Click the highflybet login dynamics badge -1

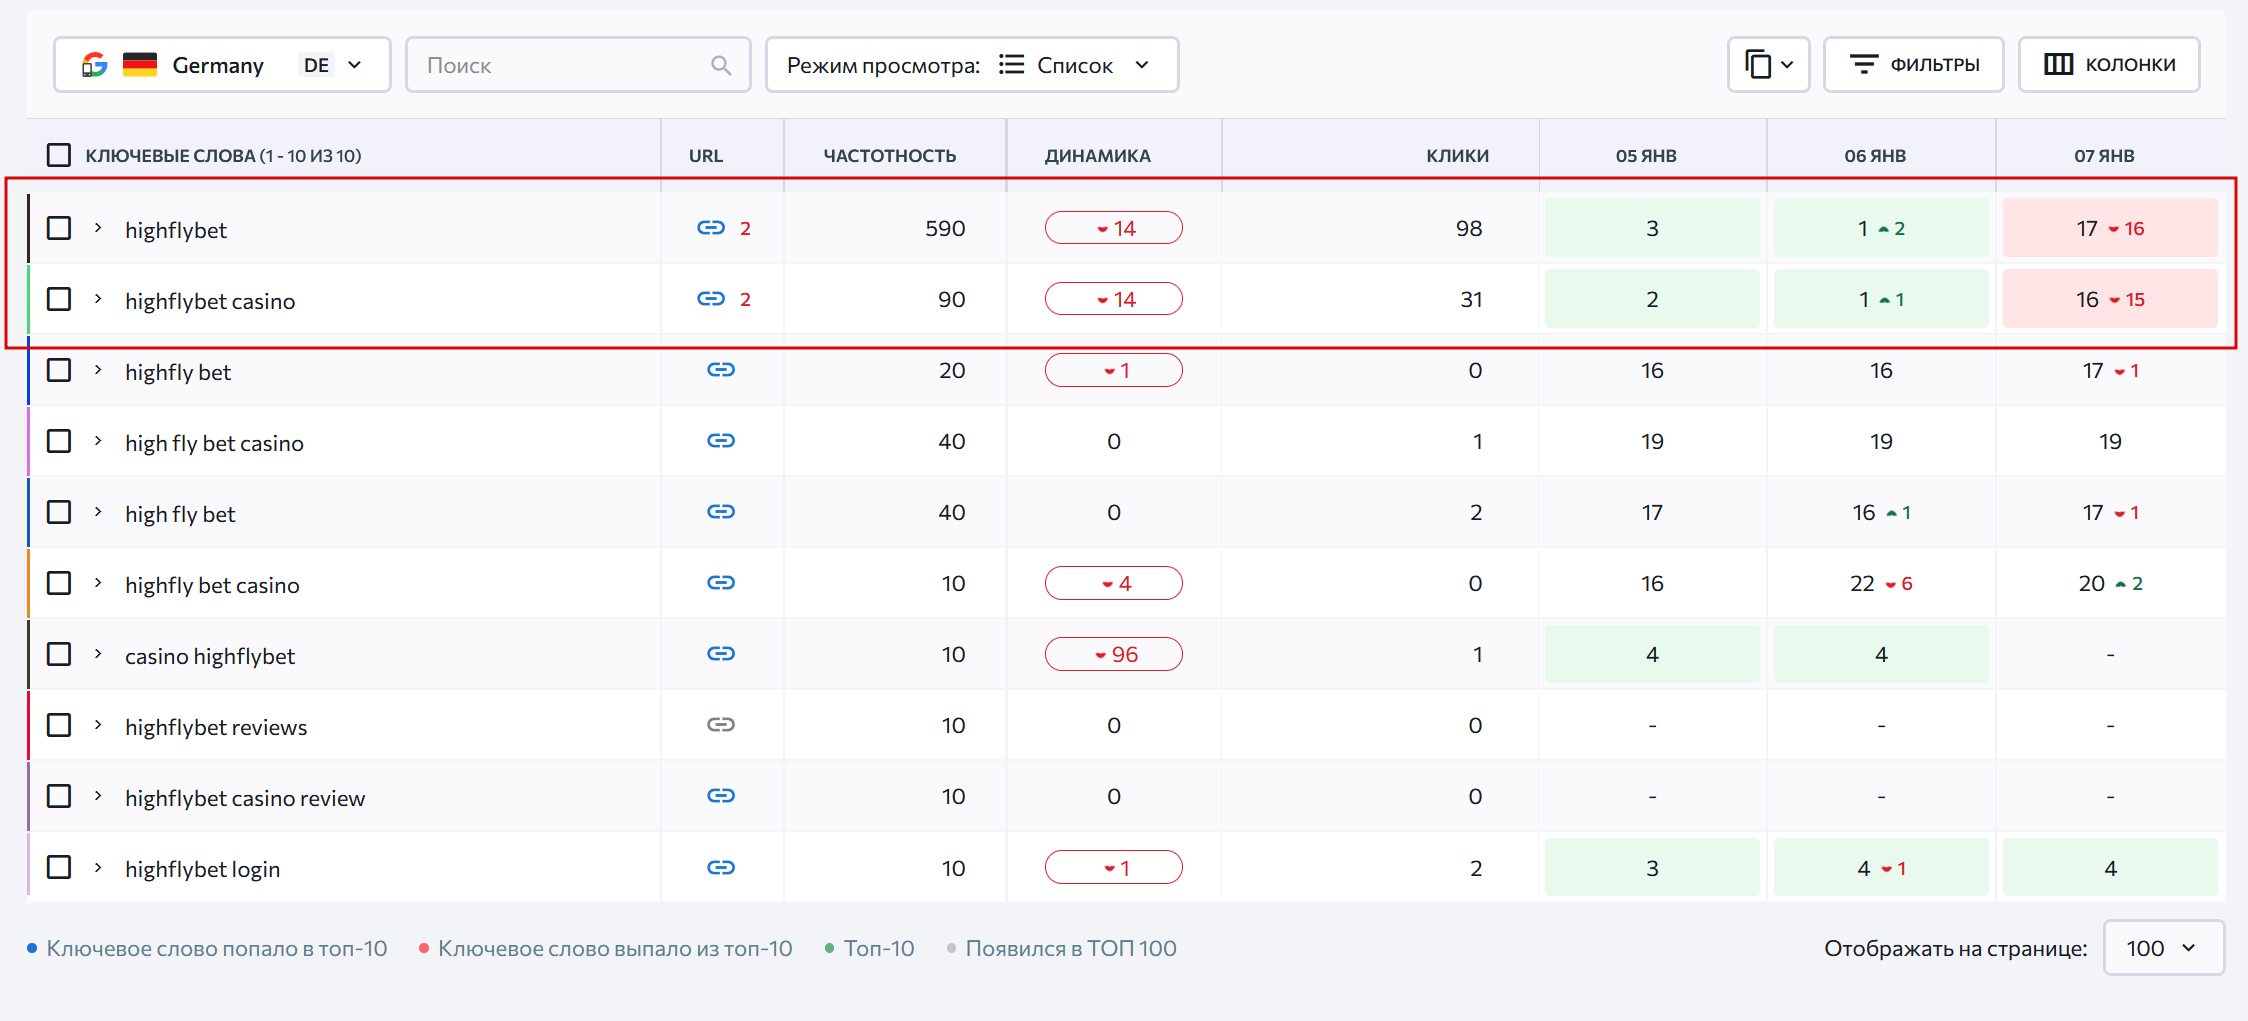click(x=1114, y=867)
